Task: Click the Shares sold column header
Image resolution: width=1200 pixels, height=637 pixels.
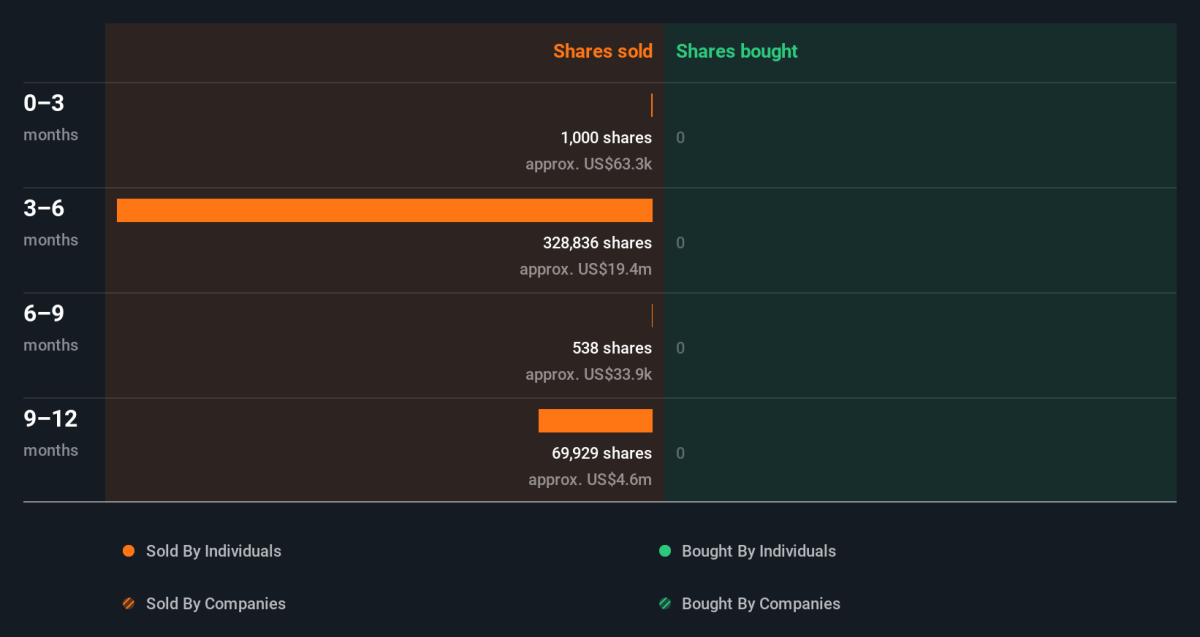Action: (602, 51)
